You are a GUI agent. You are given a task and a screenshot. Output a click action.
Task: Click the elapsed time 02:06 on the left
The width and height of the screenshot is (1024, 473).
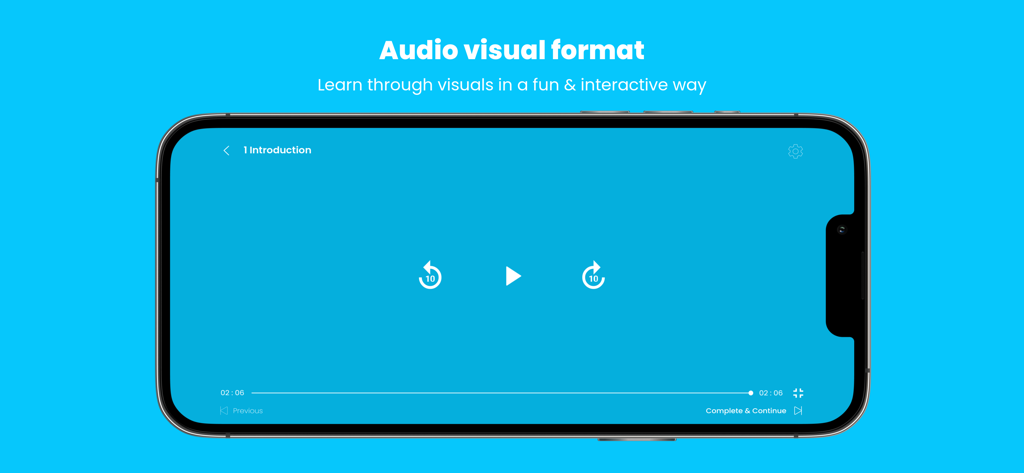[232, 393]
